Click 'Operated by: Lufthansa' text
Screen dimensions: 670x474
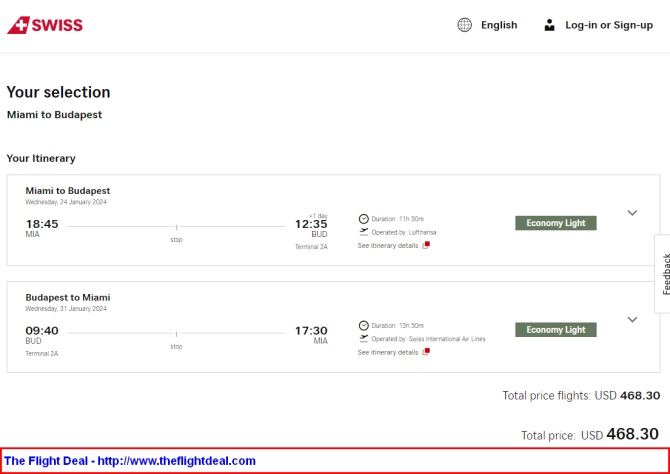(404, 233)
